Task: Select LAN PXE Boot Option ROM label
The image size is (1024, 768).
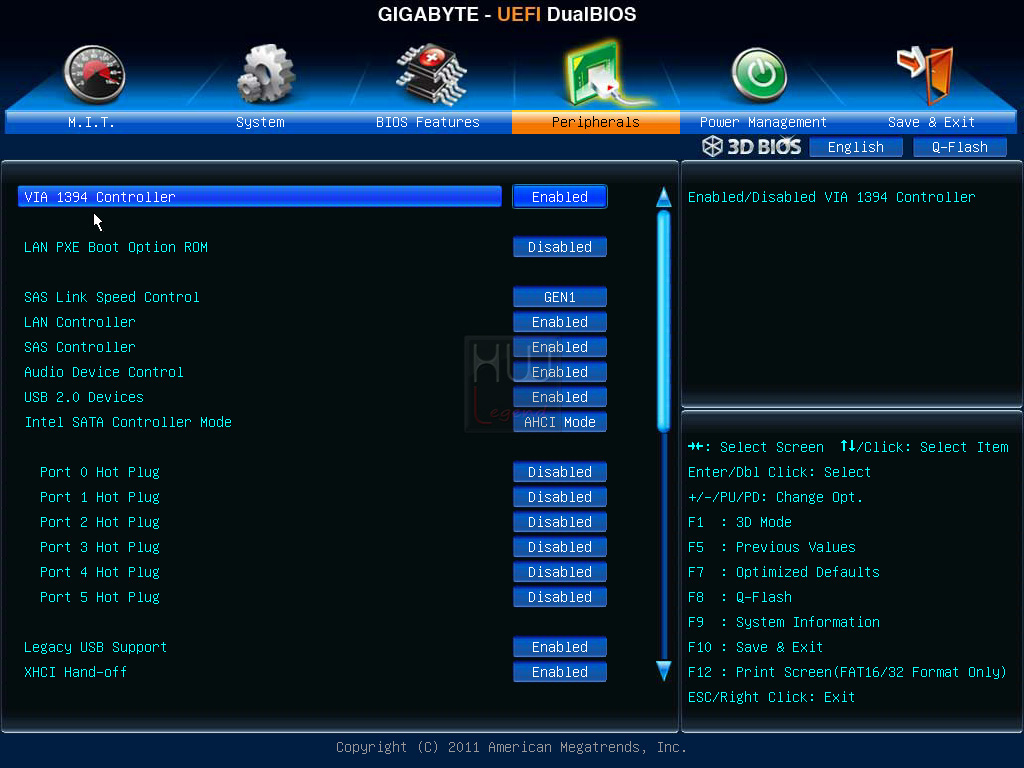Action: 116,247
